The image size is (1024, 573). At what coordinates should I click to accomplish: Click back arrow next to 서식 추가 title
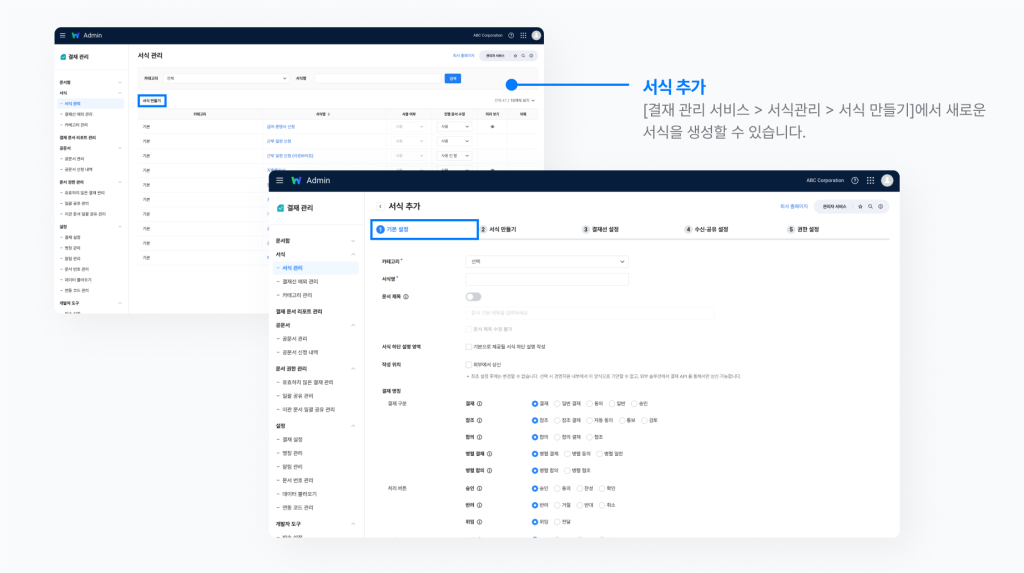tap(380, 207)
